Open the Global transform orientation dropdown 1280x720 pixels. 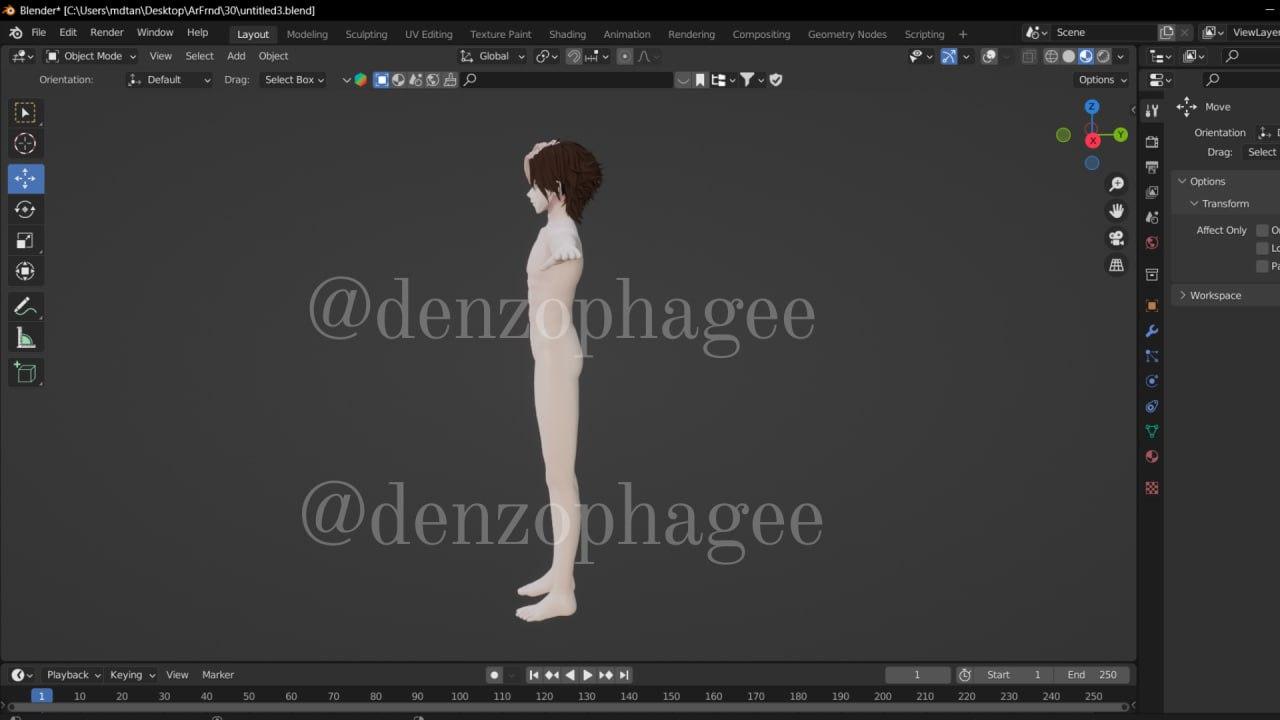click(x=492, y=56)
